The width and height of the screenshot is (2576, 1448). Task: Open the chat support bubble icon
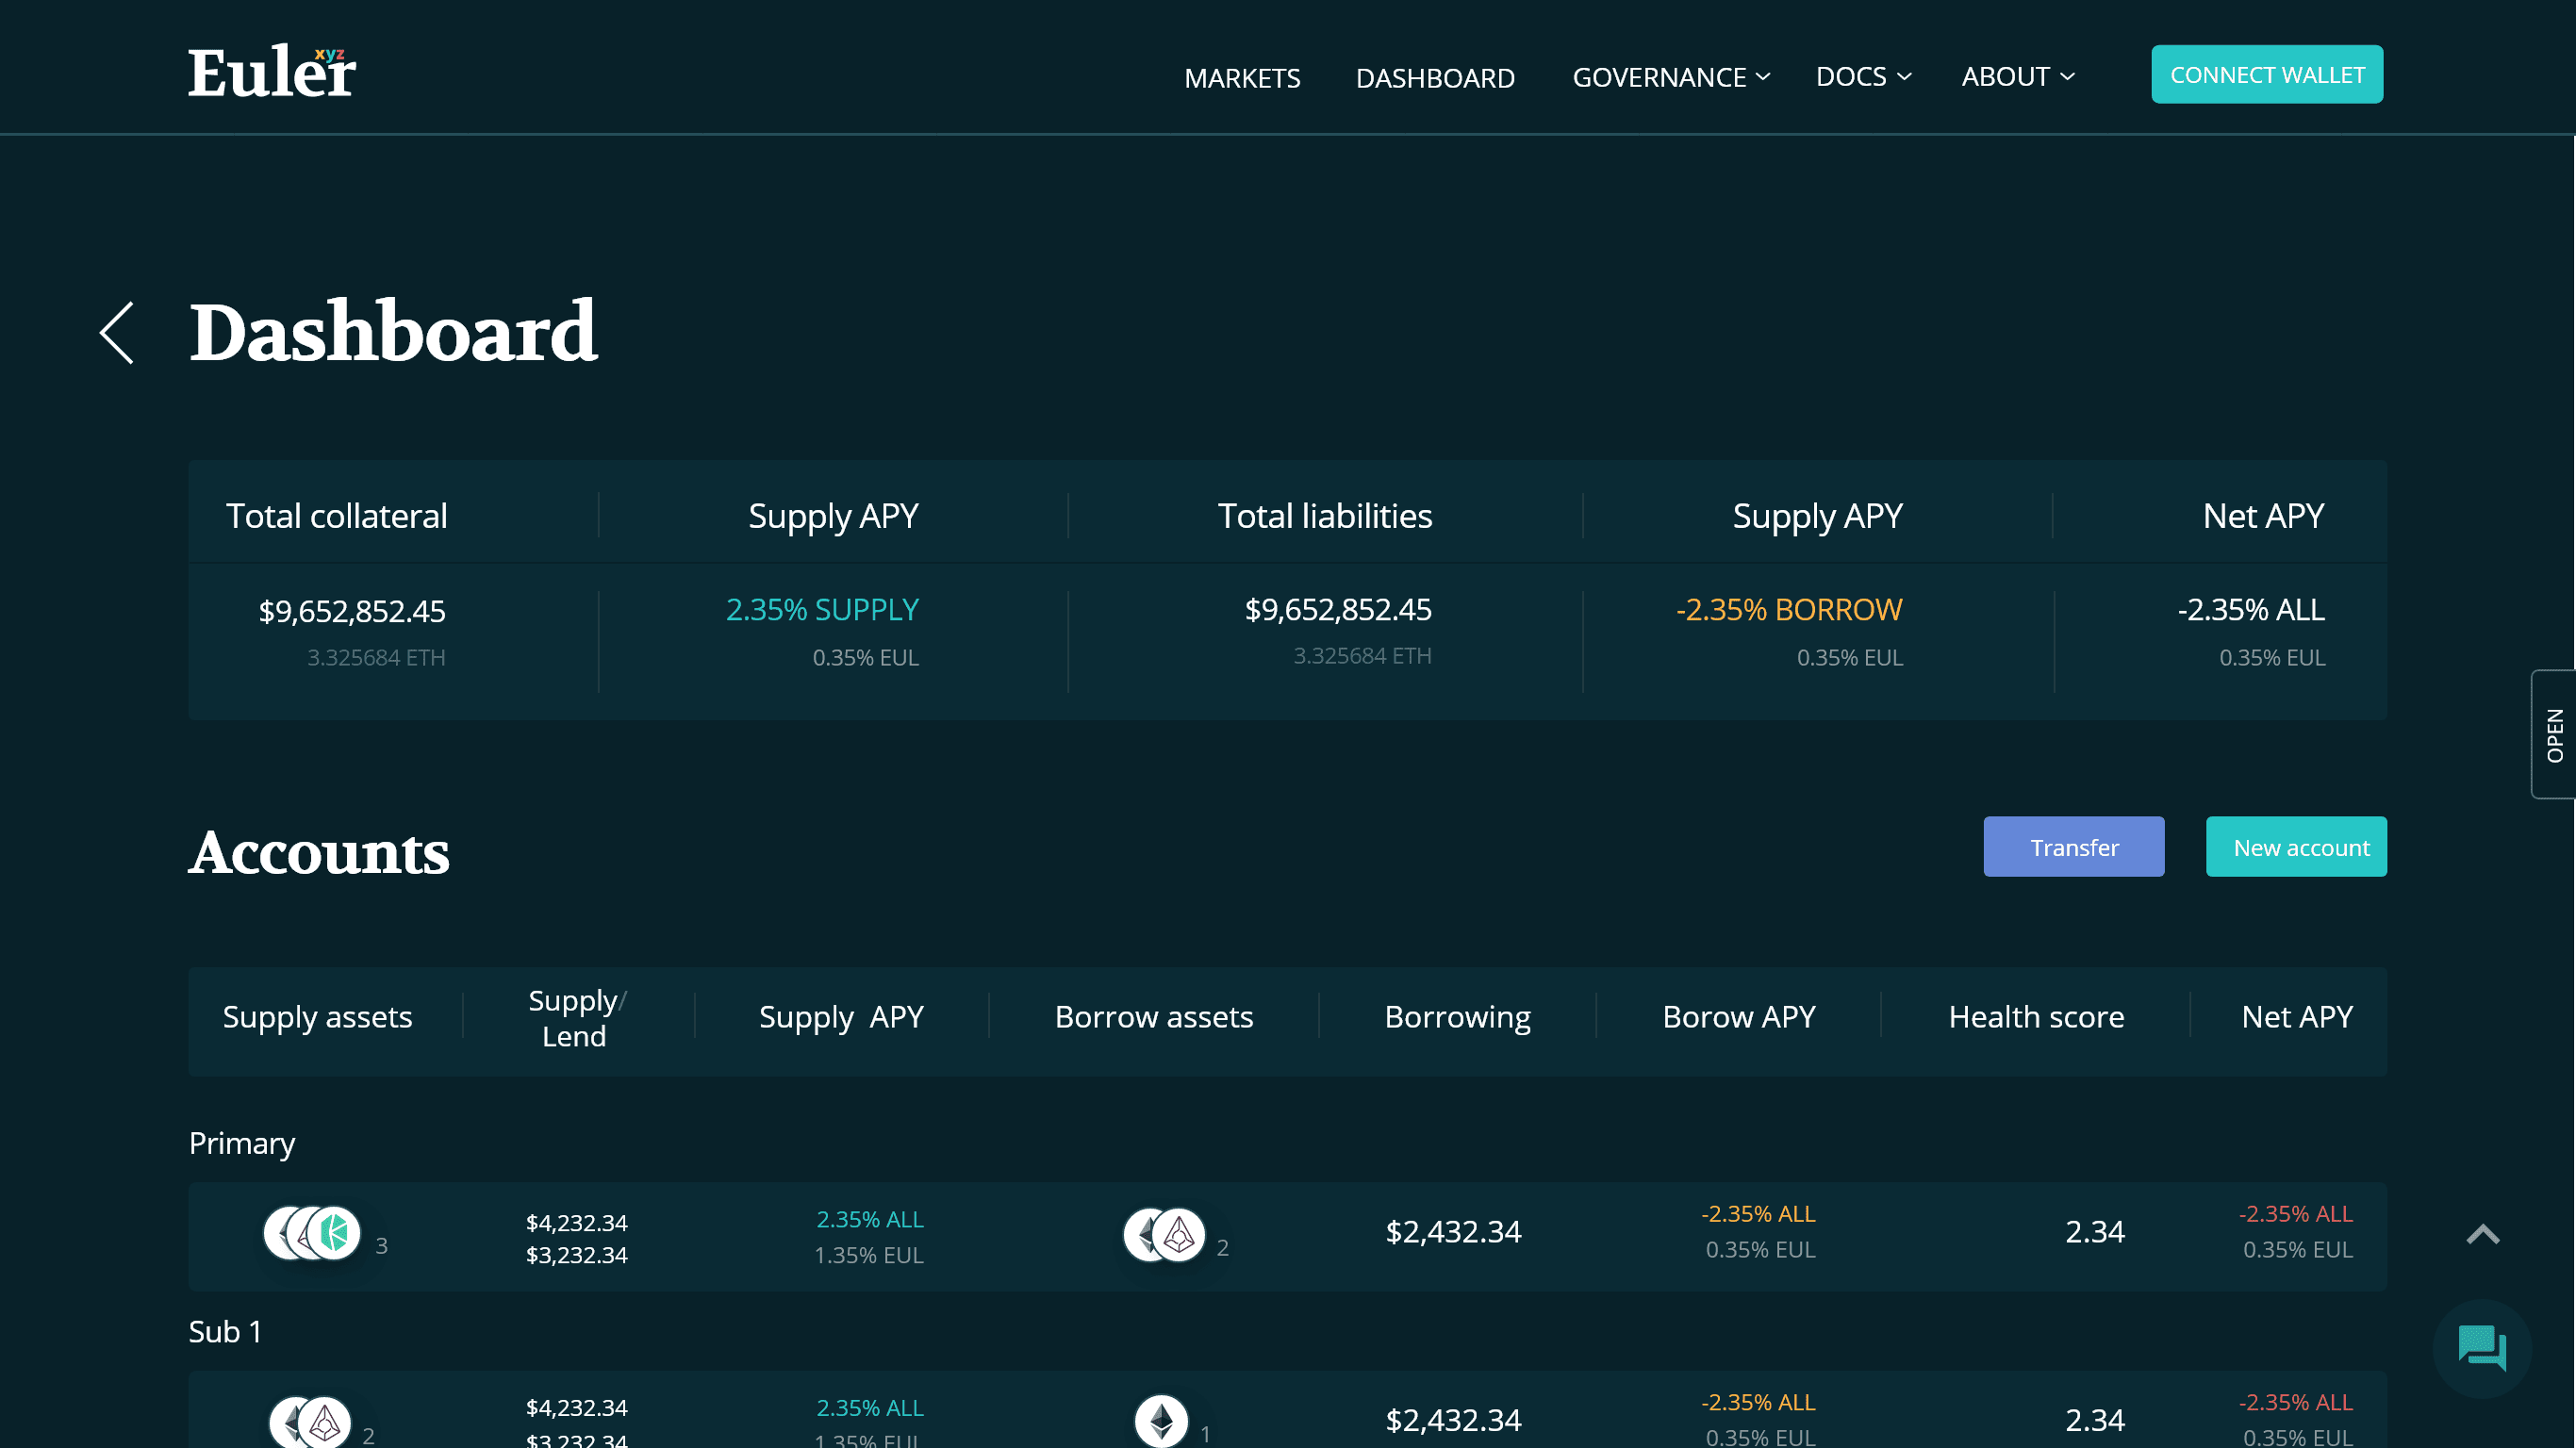click(x=2481, y=1348)
